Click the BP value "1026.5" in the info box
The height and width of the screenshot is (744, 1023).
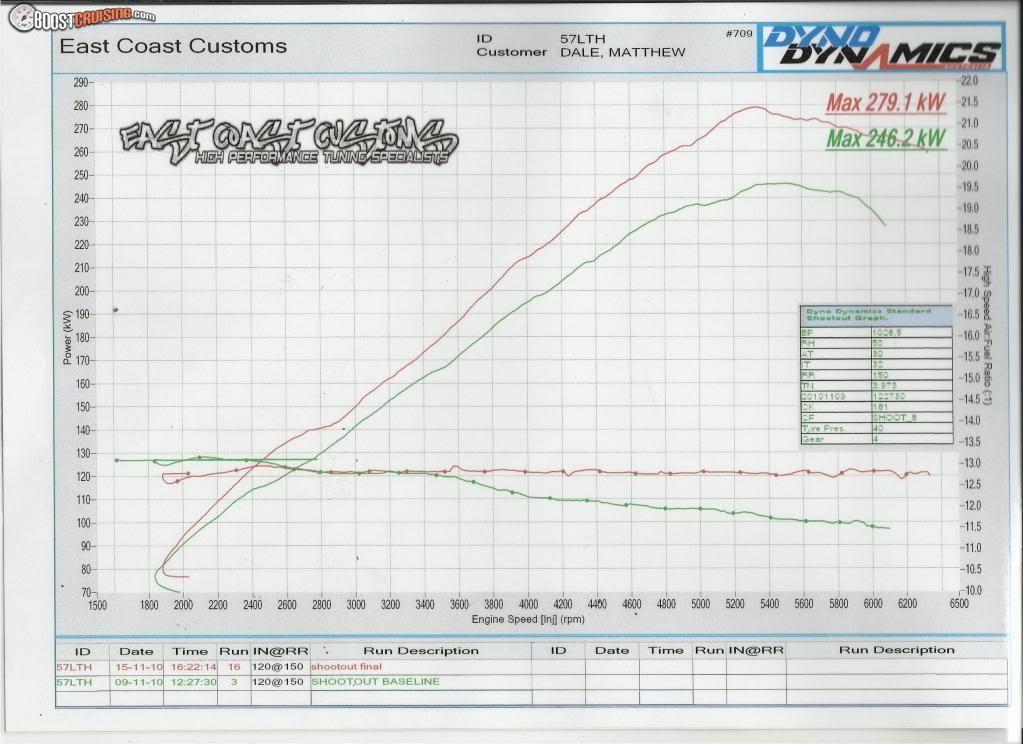[x=887, y=333]
